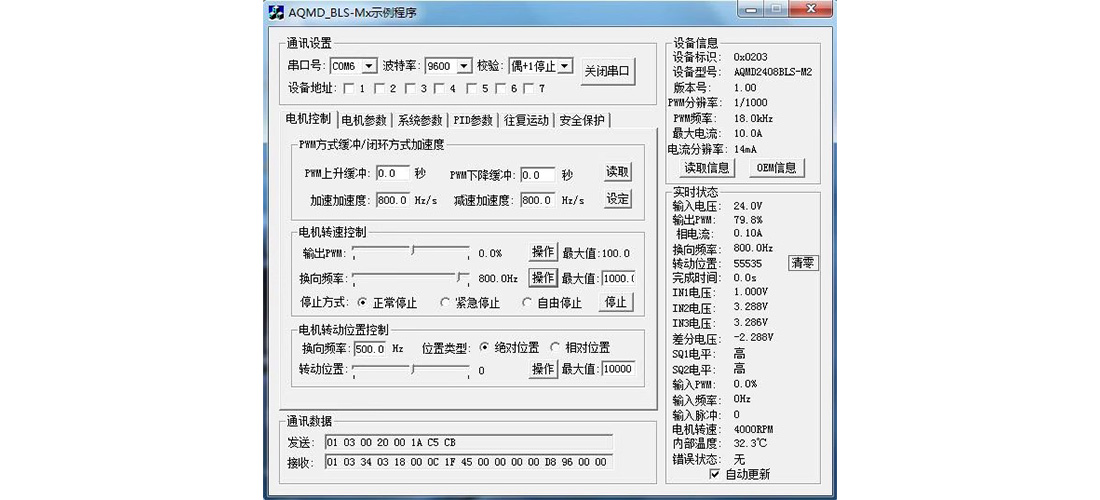Click 操作 button in the 转动位置 row

pyautogui.click(x=543, y=369)
